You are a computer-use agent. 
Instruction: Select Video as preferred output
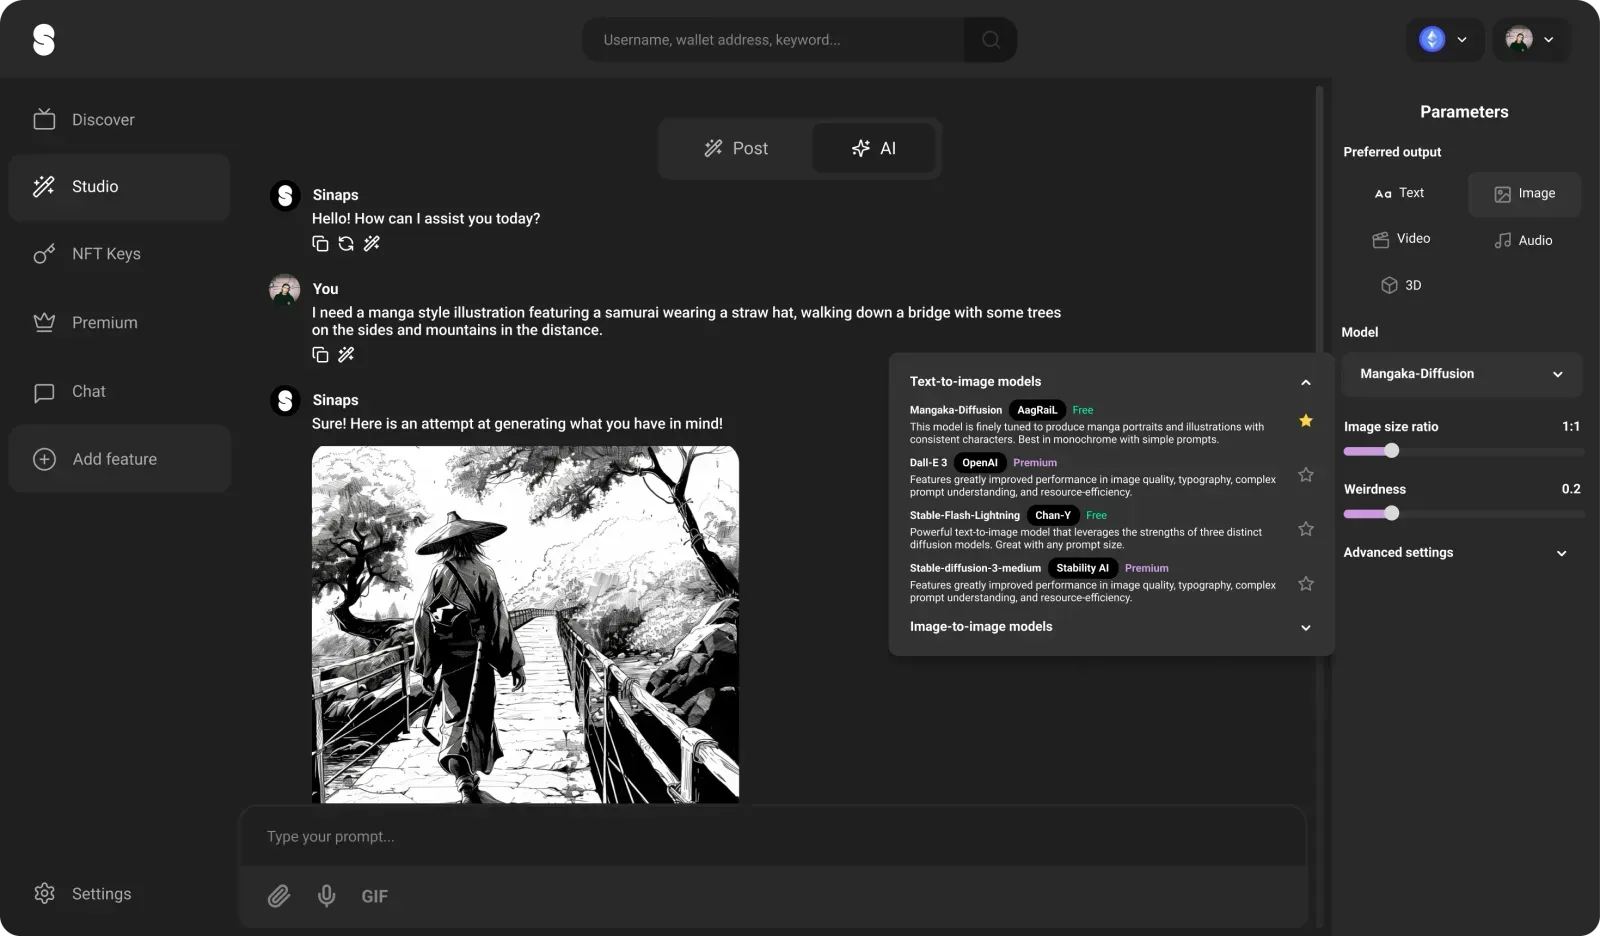(1402, 239)
